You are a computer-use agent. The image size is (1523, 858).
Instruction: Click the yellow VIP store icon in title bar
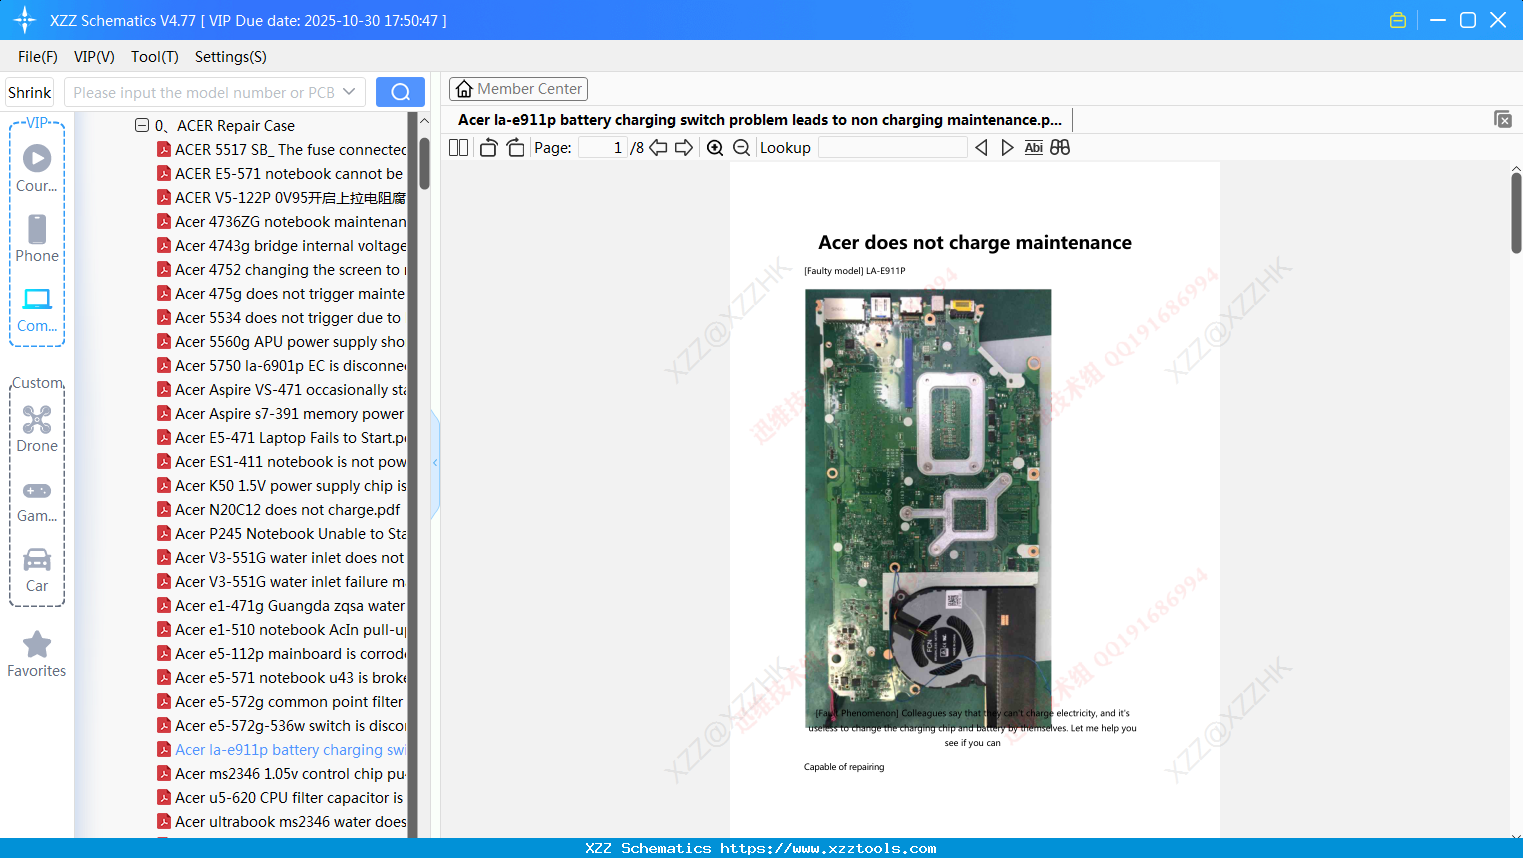1398,20
